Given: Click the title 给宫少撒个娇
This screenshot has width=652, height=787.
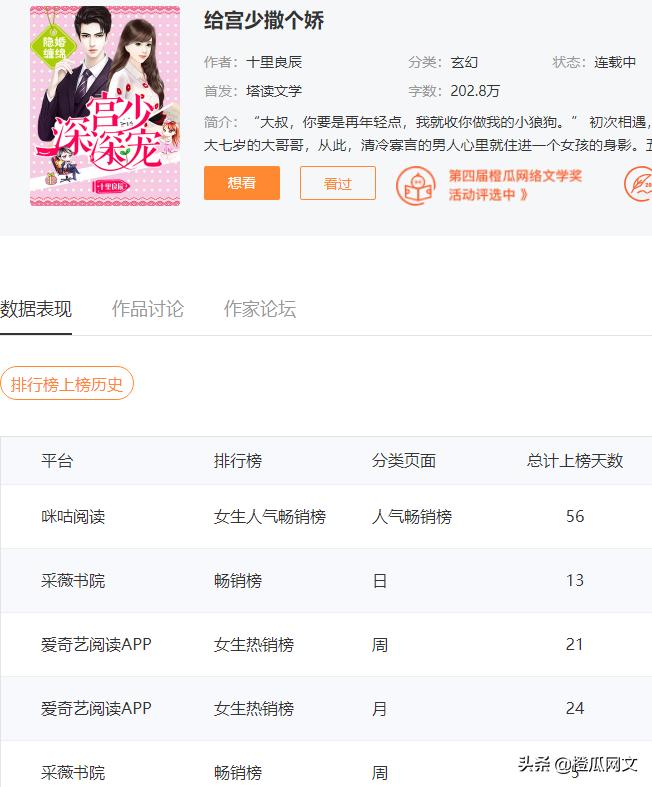Looking at the screenshot, I should click(x=264, y=21).
